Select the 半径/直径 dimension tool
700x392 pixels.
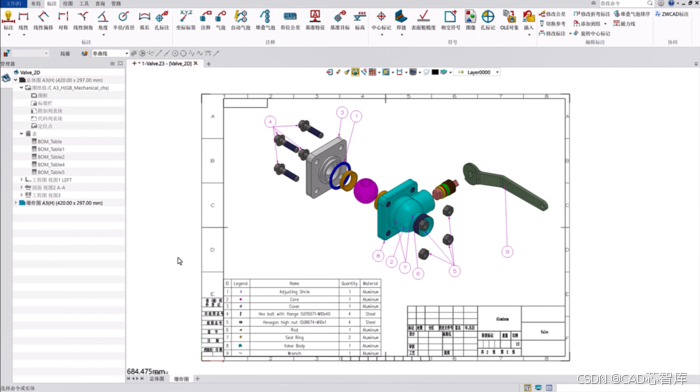tap(123, 20)
